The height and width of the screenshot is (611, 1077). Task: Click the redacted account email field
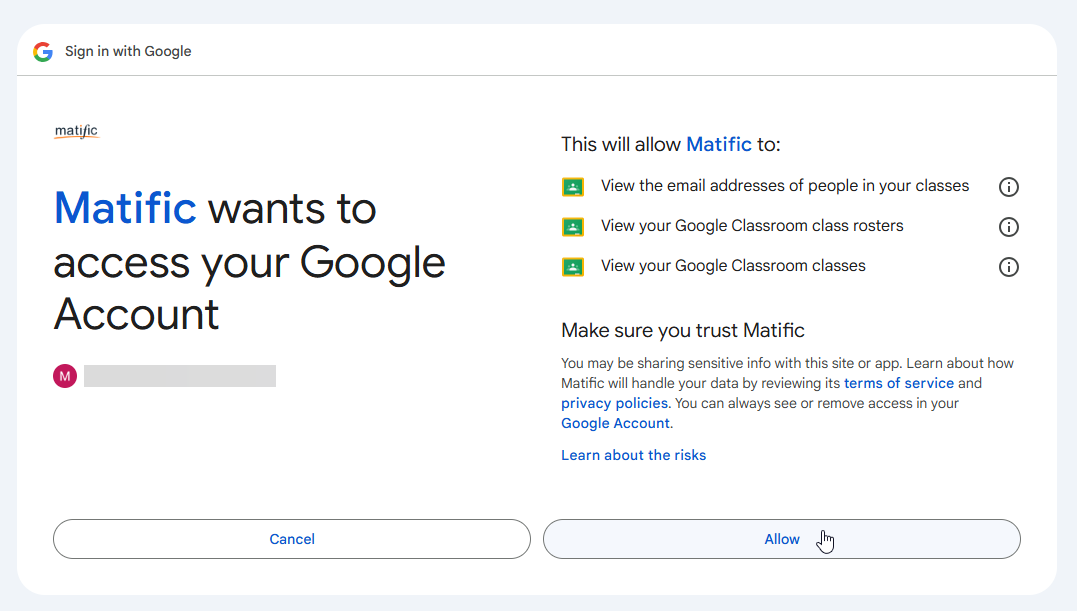pyautogui.click(x=180, y=376)
